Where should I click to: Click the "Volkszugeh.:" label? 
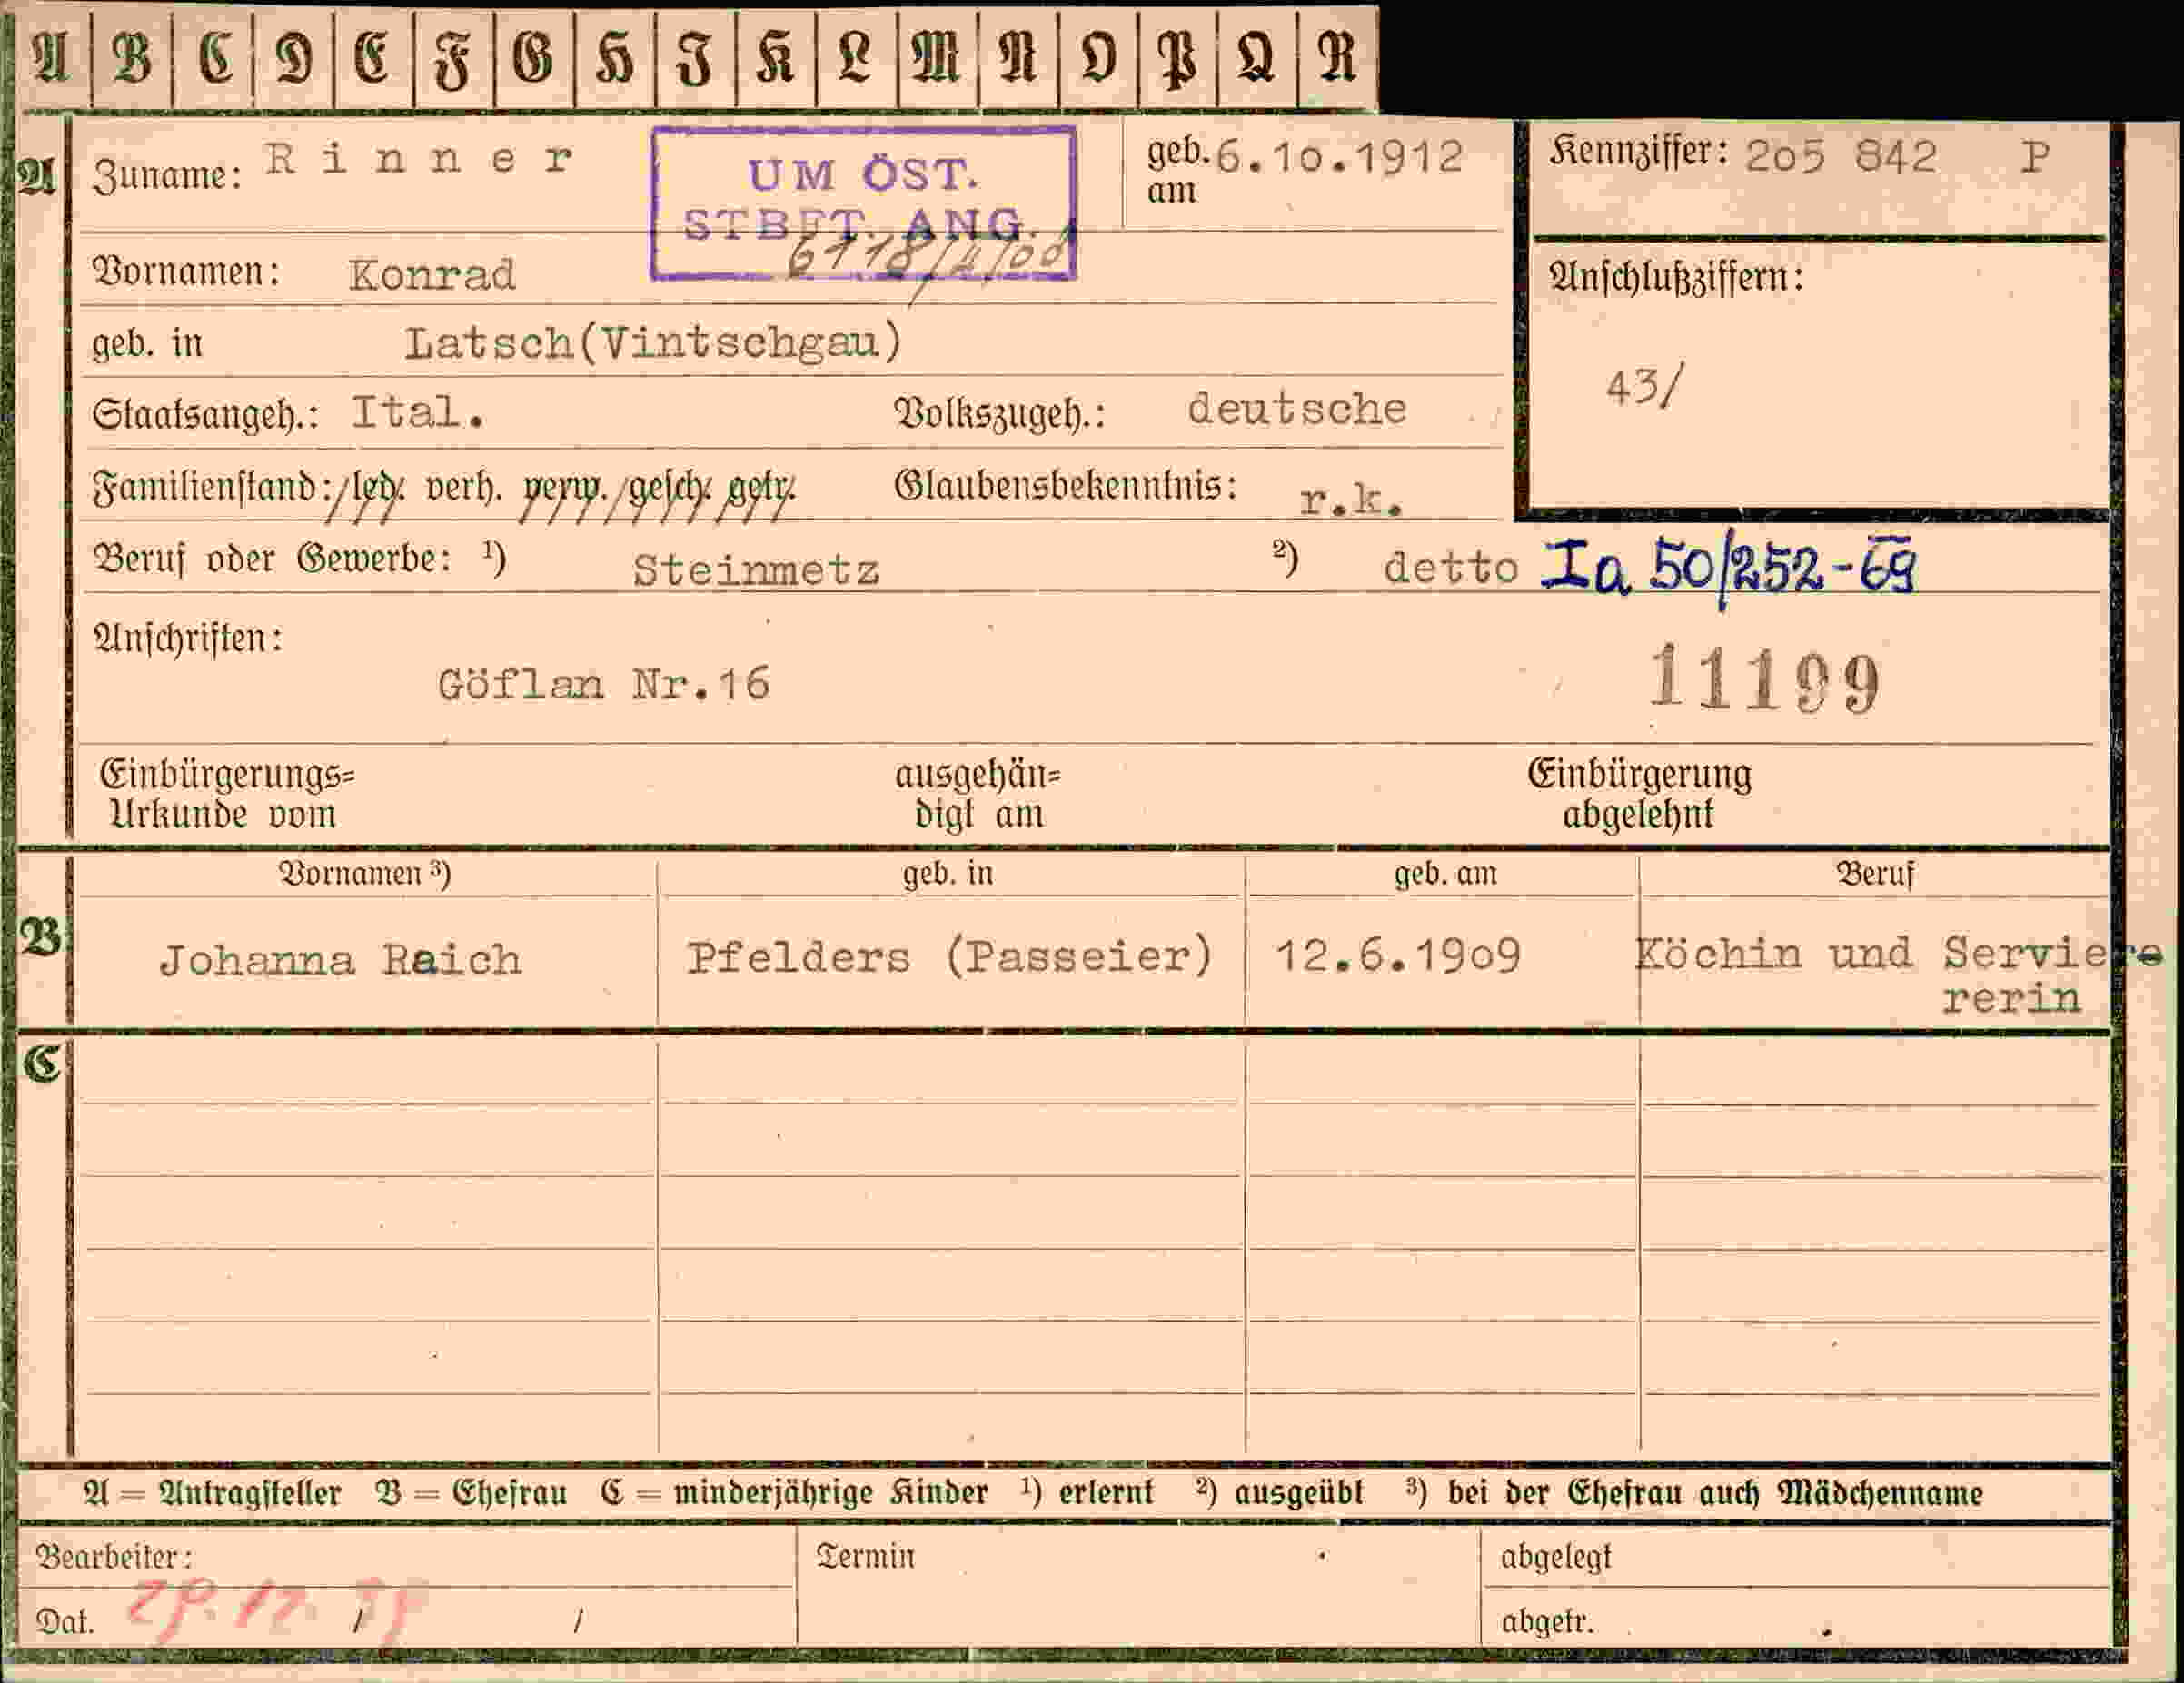tap(1000, 413)
